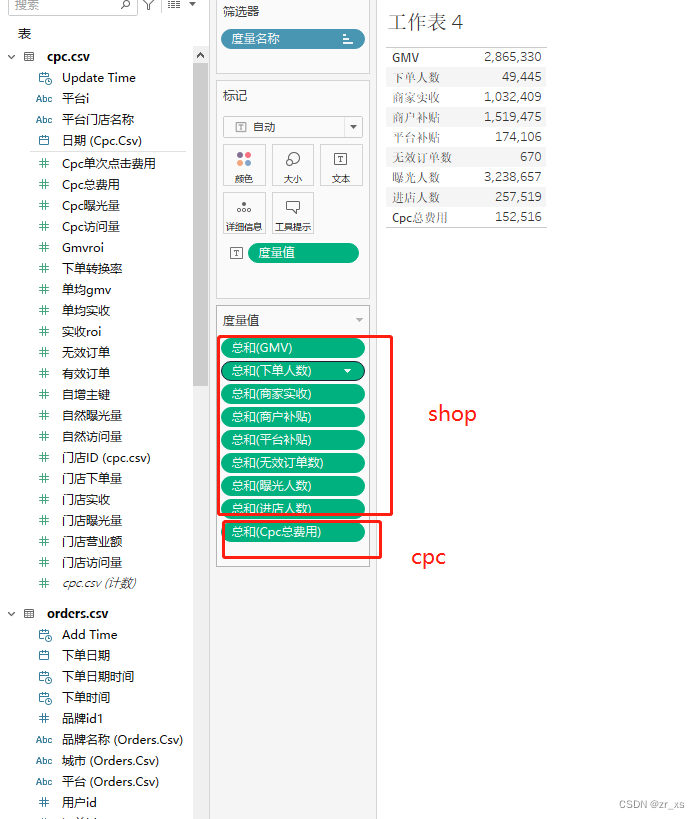The image size is (700, 819).
Task: Select the 平台 (Orders.Csv) field
Action: pyautogui.click(x=110, y=781)
